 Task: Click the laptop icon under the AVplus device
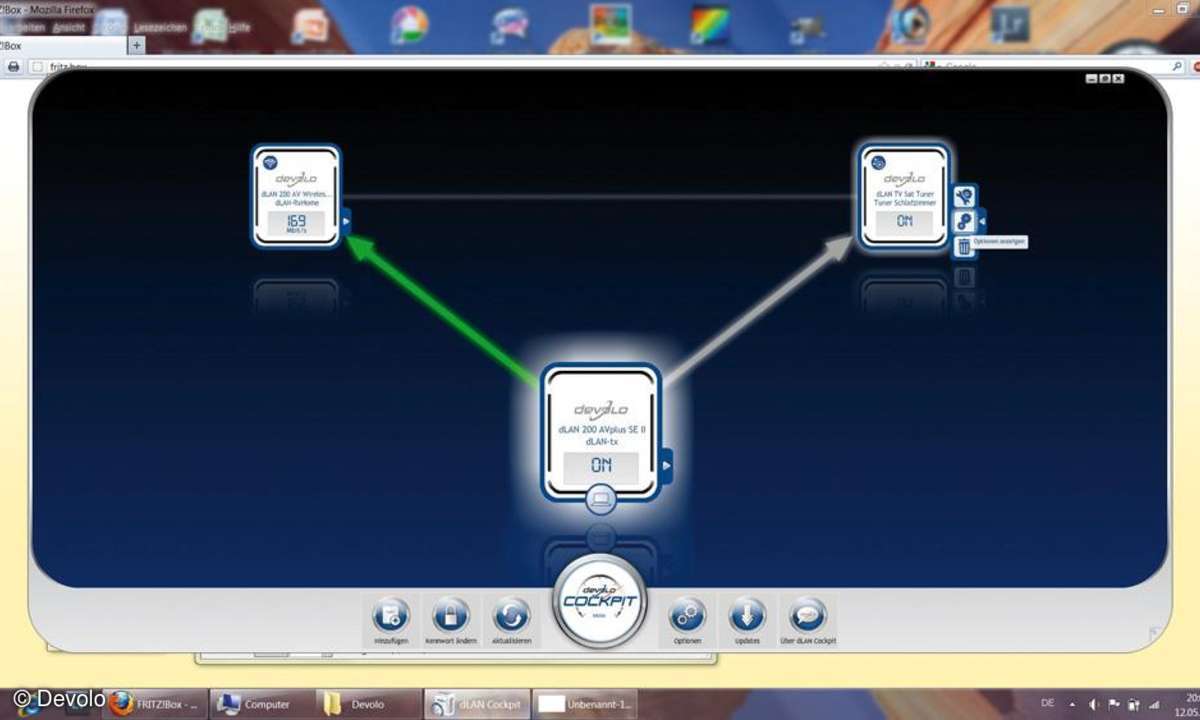[600, 497]
